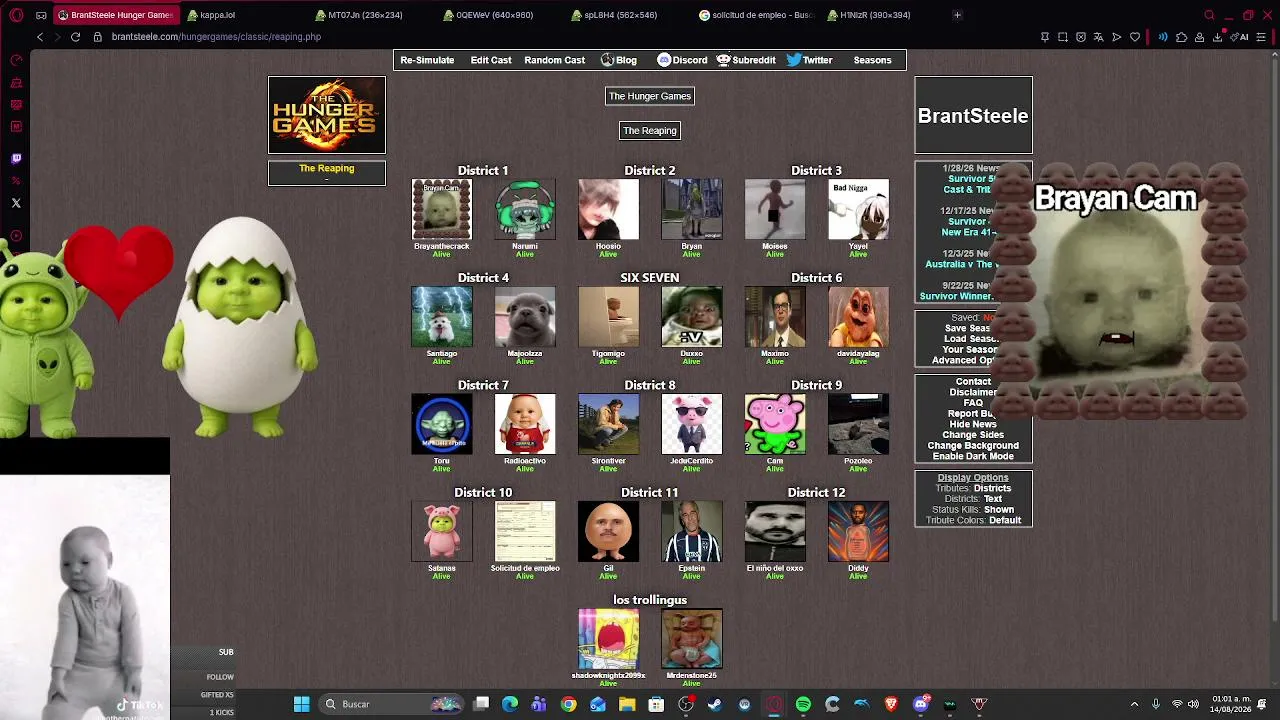Viewport: 1280px width, 720px height.
Task: Open Spotify from taskbar
Action: click(x=803, y=704)
